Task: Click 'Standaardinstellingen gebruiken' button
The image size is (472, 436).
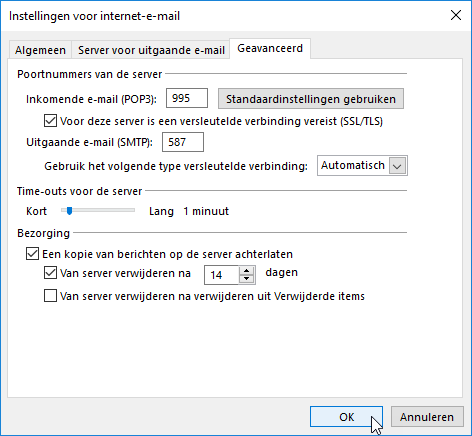Action: (311, 99)
